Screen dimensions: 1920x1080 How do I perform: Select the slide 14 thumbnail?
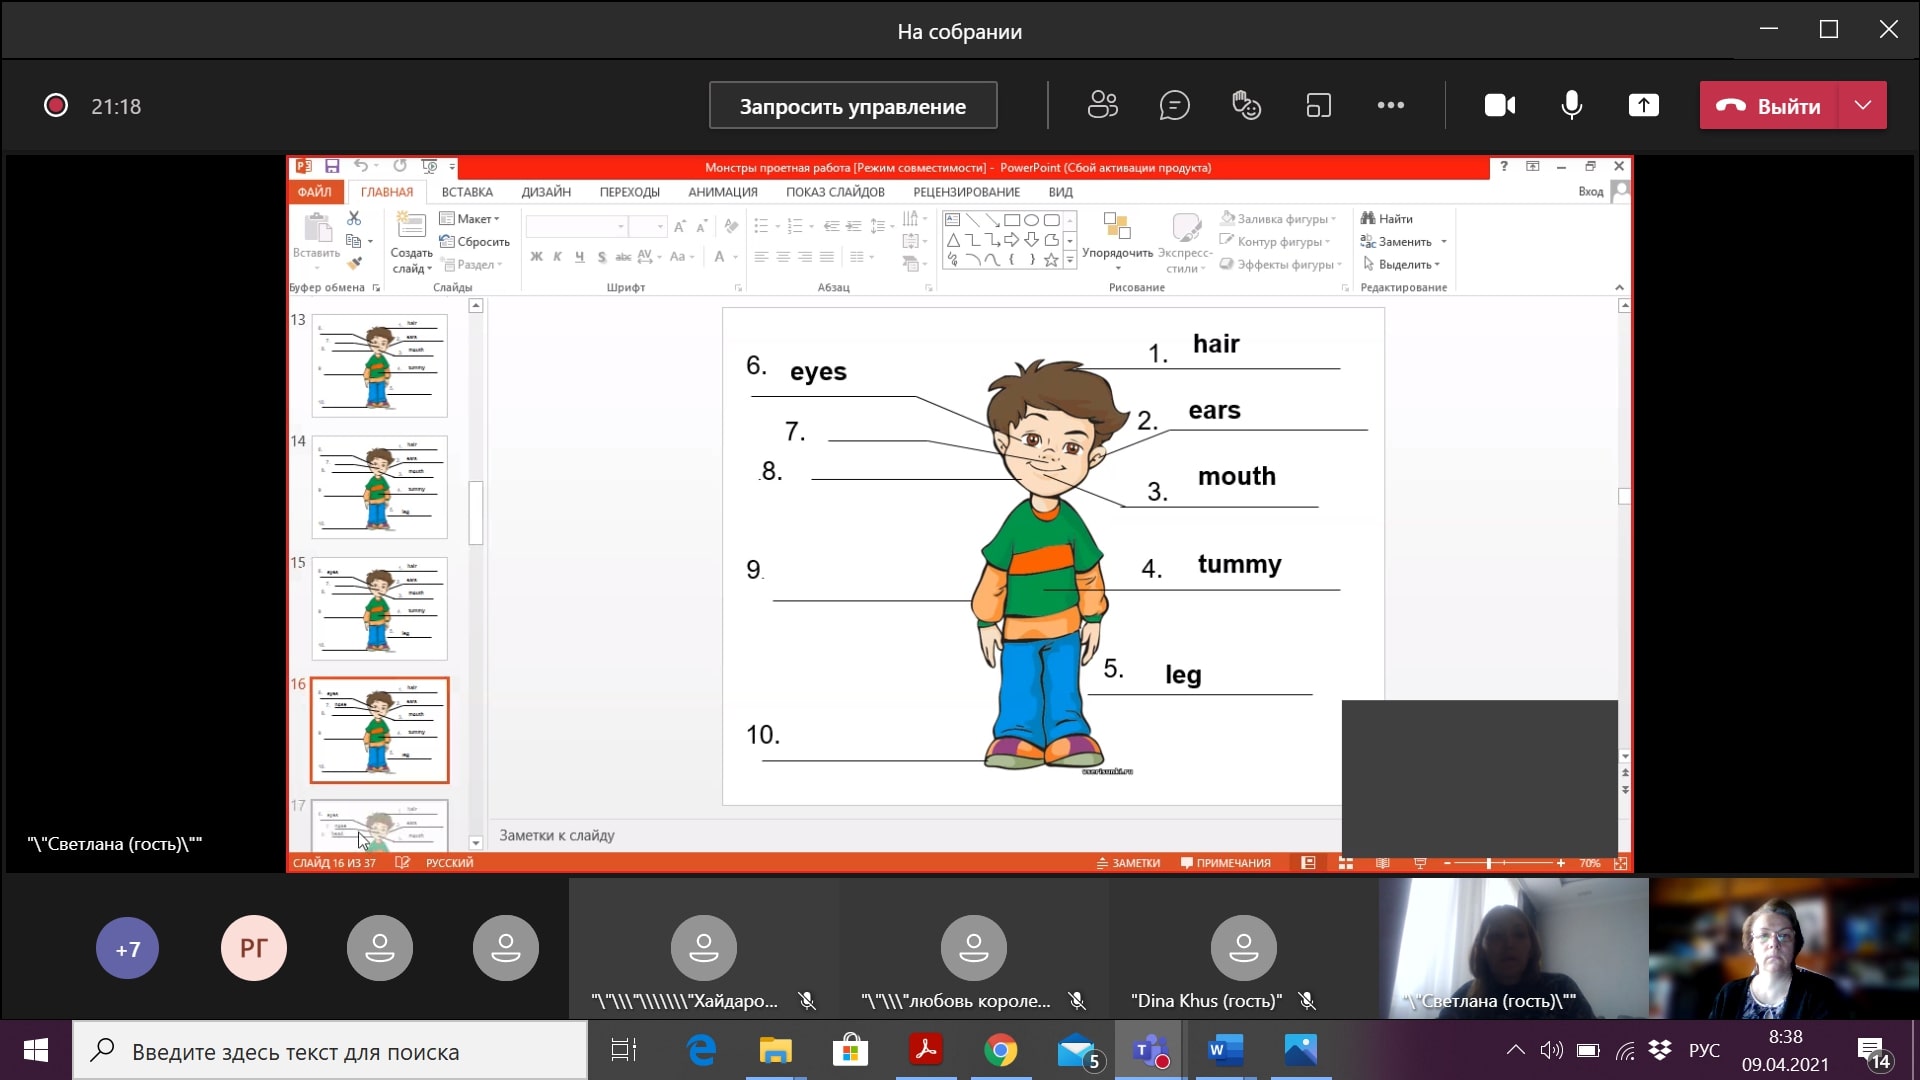pyautogui.click(x=379, y=487)
